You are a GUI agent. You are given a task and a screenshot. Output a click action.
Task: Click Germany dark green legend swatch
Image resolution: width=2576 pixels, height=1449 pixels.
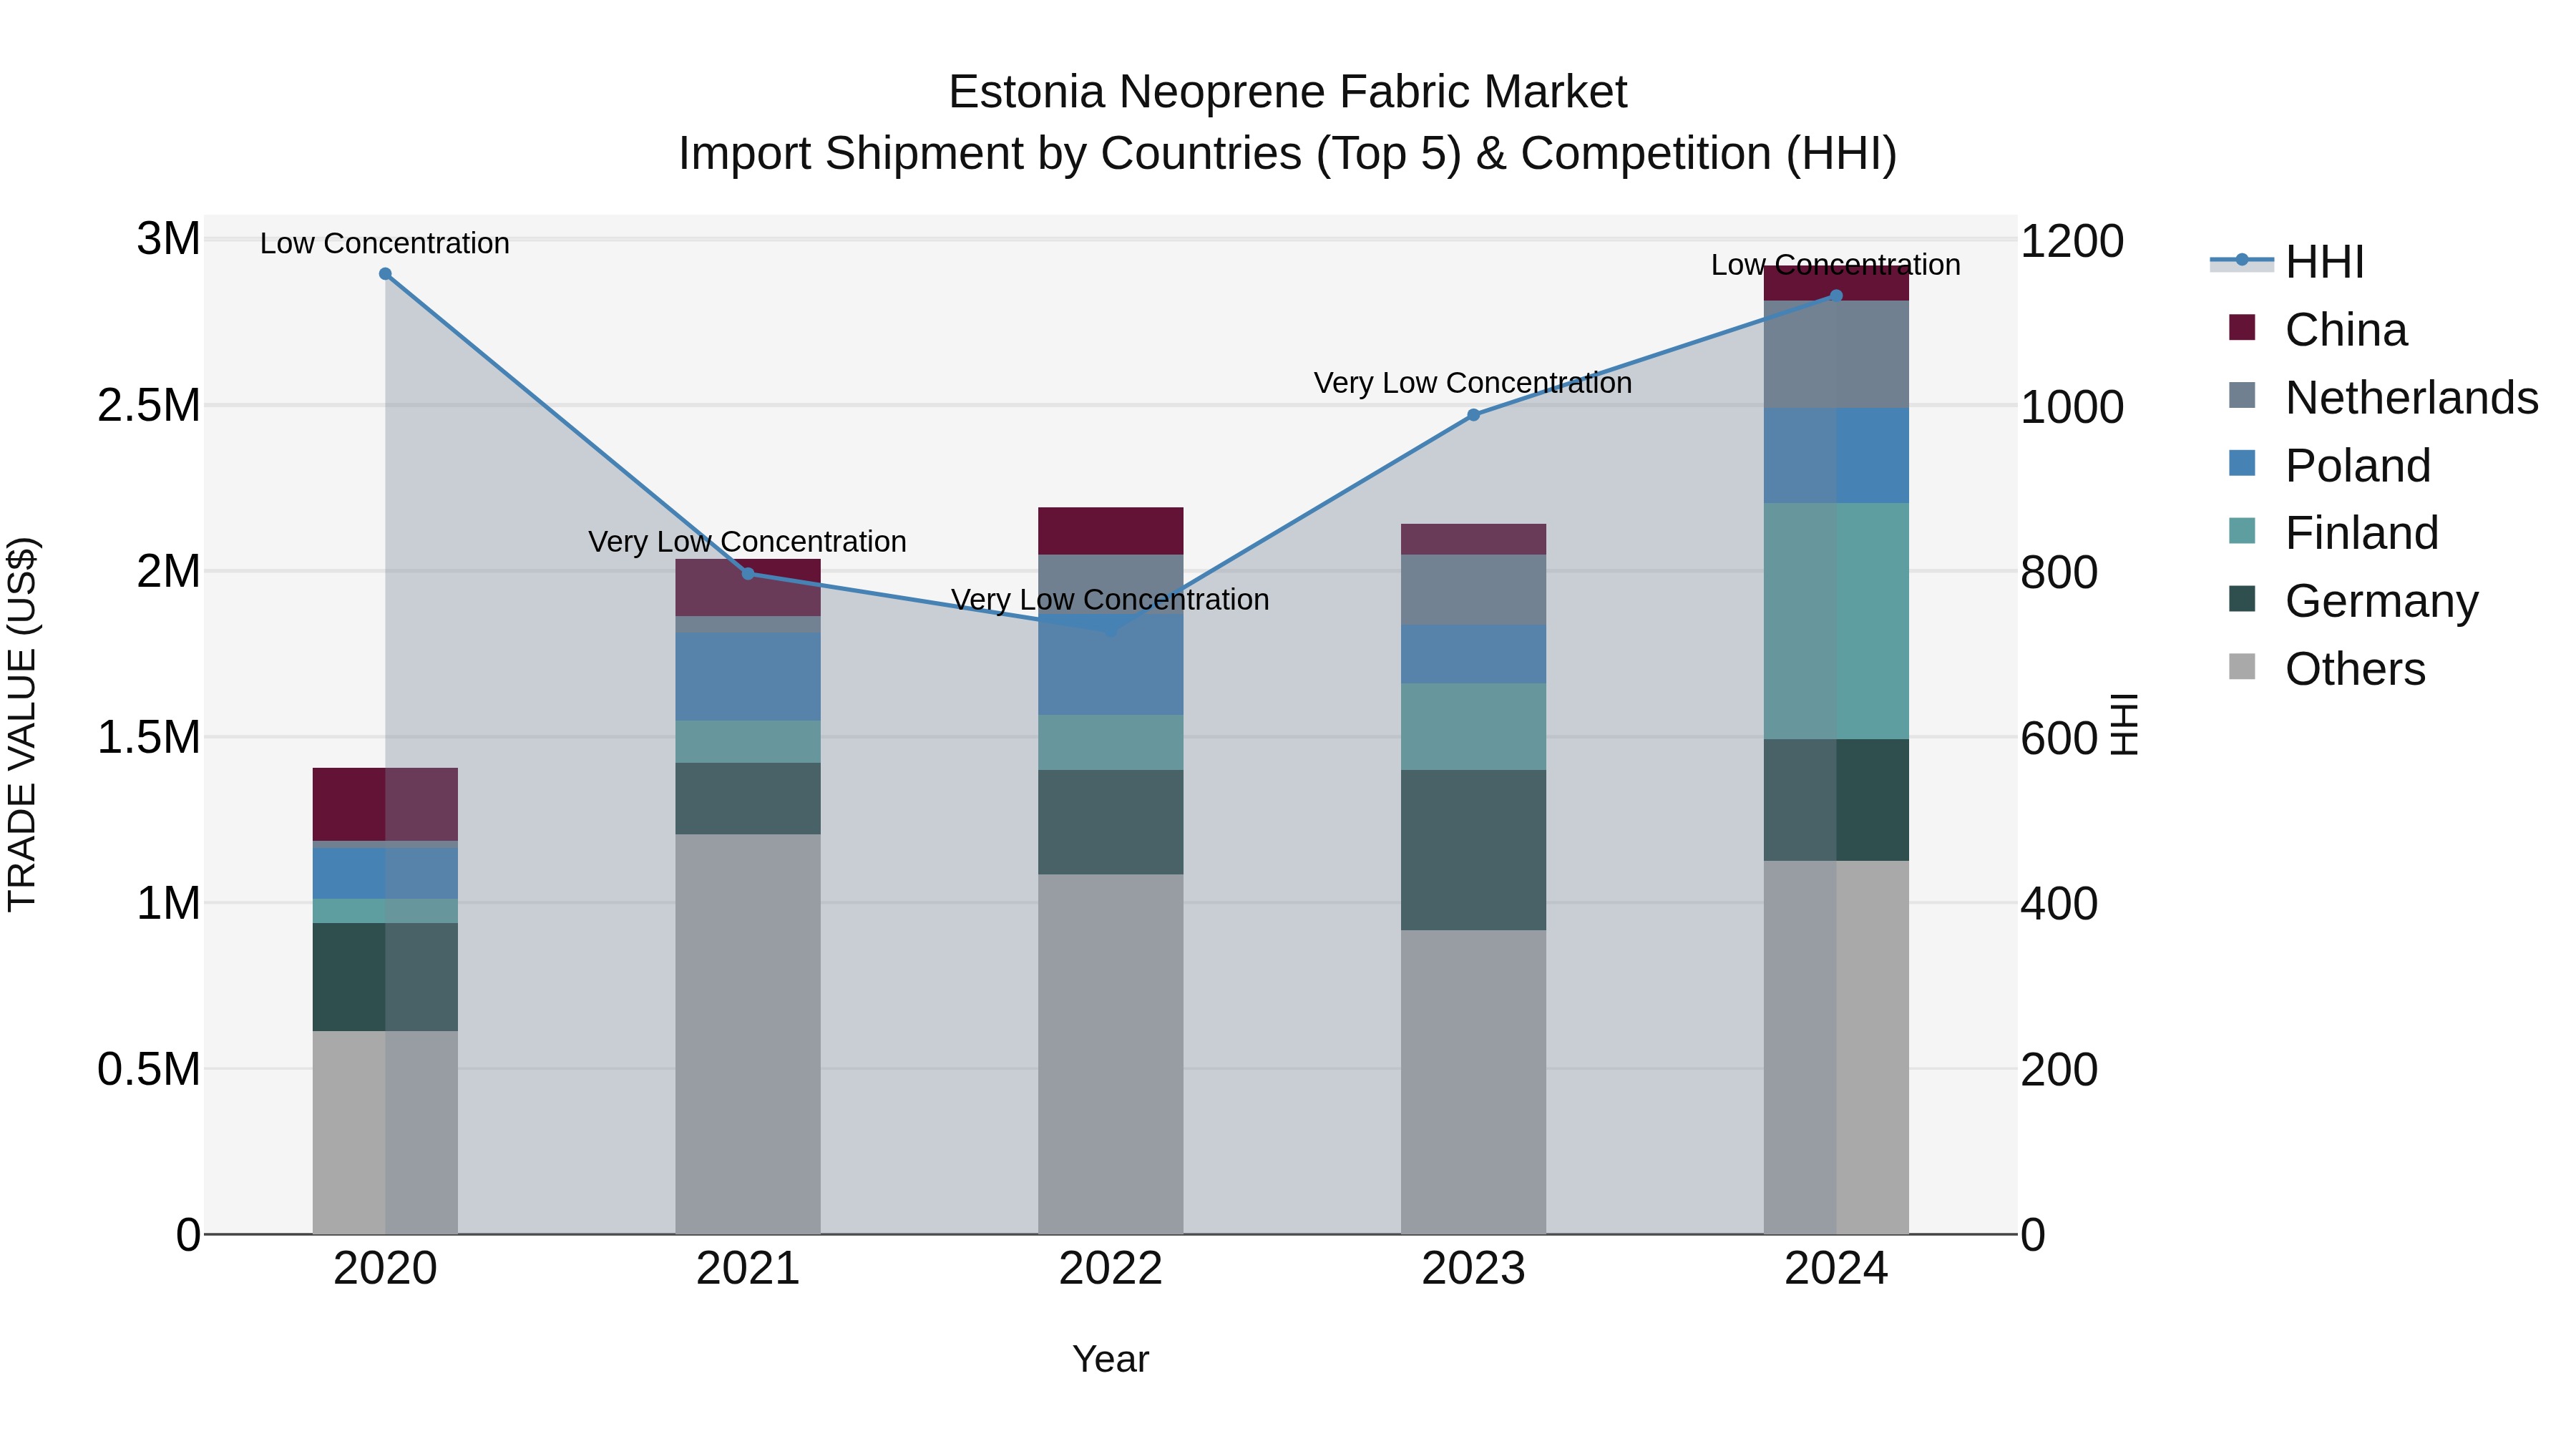[x=2242, y=599]
